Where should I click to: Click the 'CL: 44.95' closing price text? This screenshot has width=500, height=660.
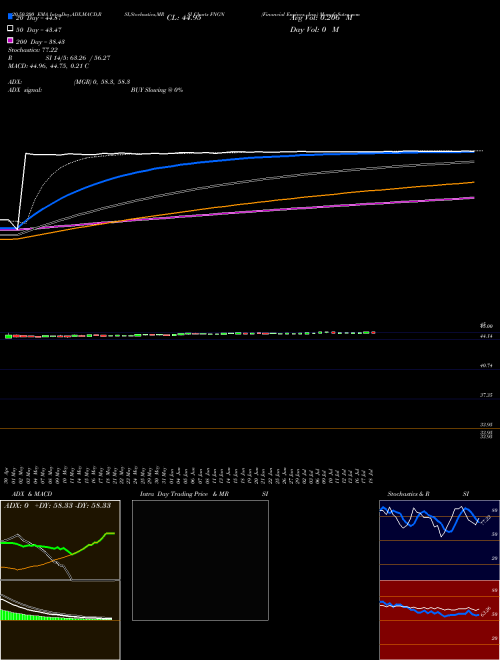184,18
